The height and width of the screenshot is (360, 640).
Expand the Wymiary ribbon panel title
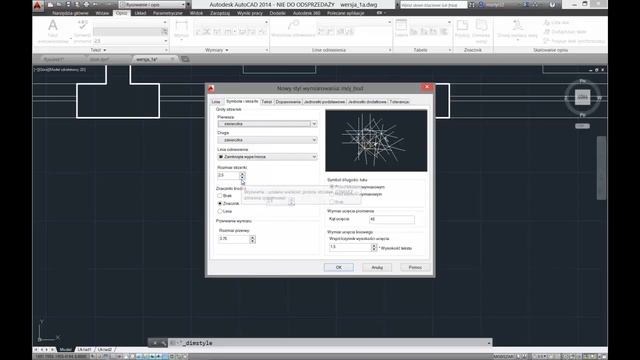pos(217,50)
